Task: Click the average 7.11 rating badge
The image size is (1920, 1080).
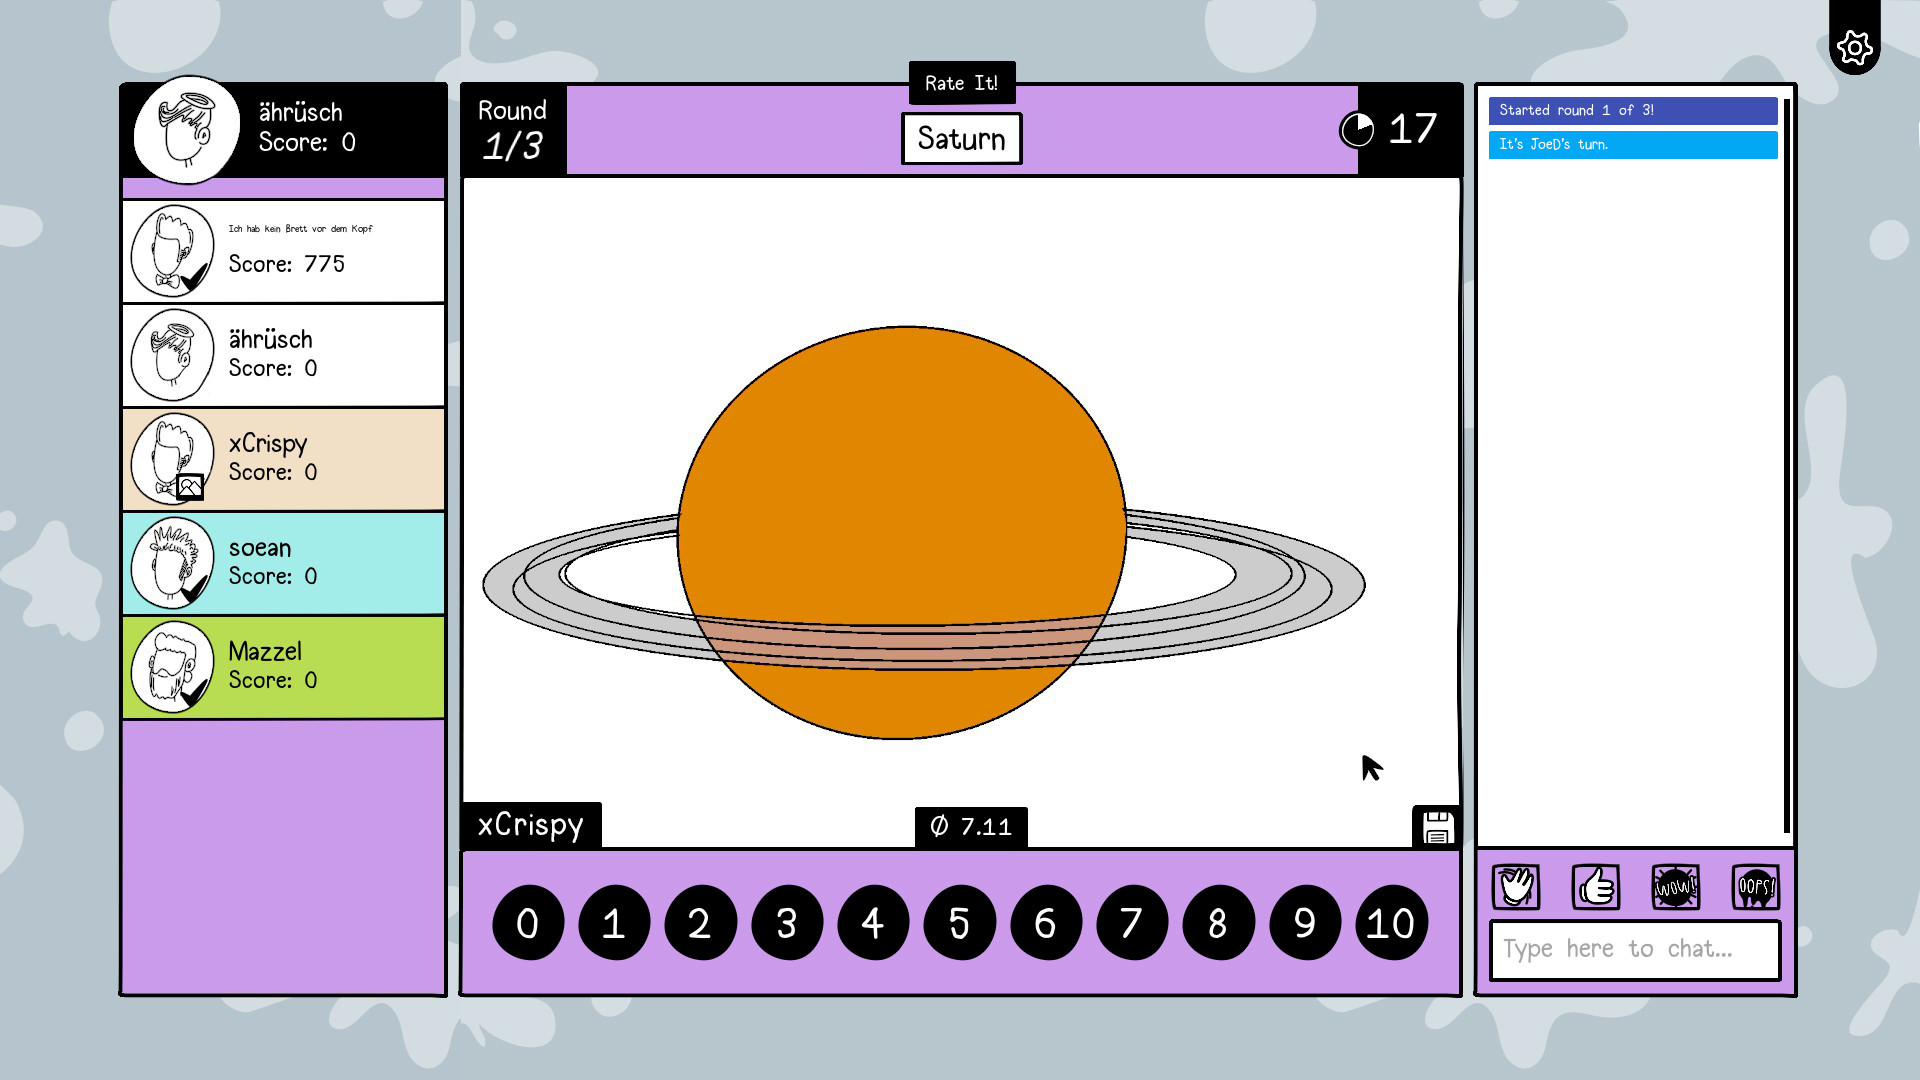Action: (x=971, y=827)
